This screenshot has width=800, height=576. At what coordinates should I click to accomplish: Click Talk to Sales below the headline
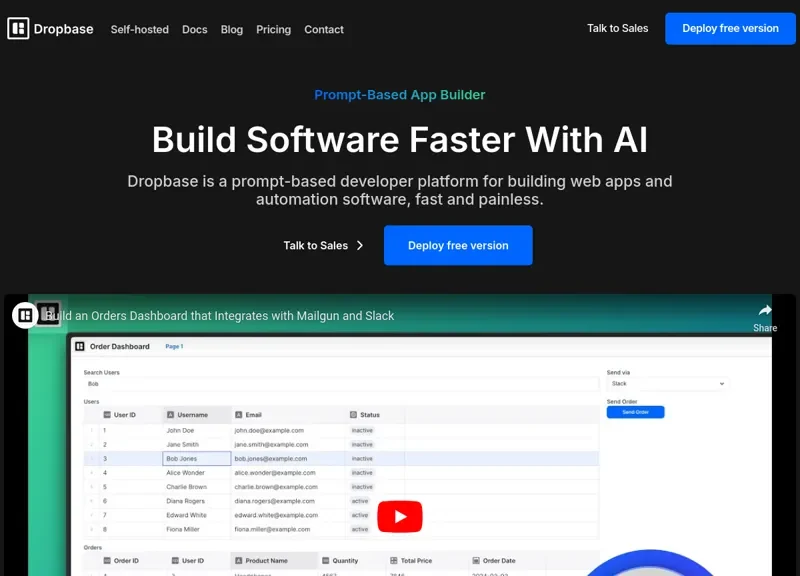coord(315,245)
